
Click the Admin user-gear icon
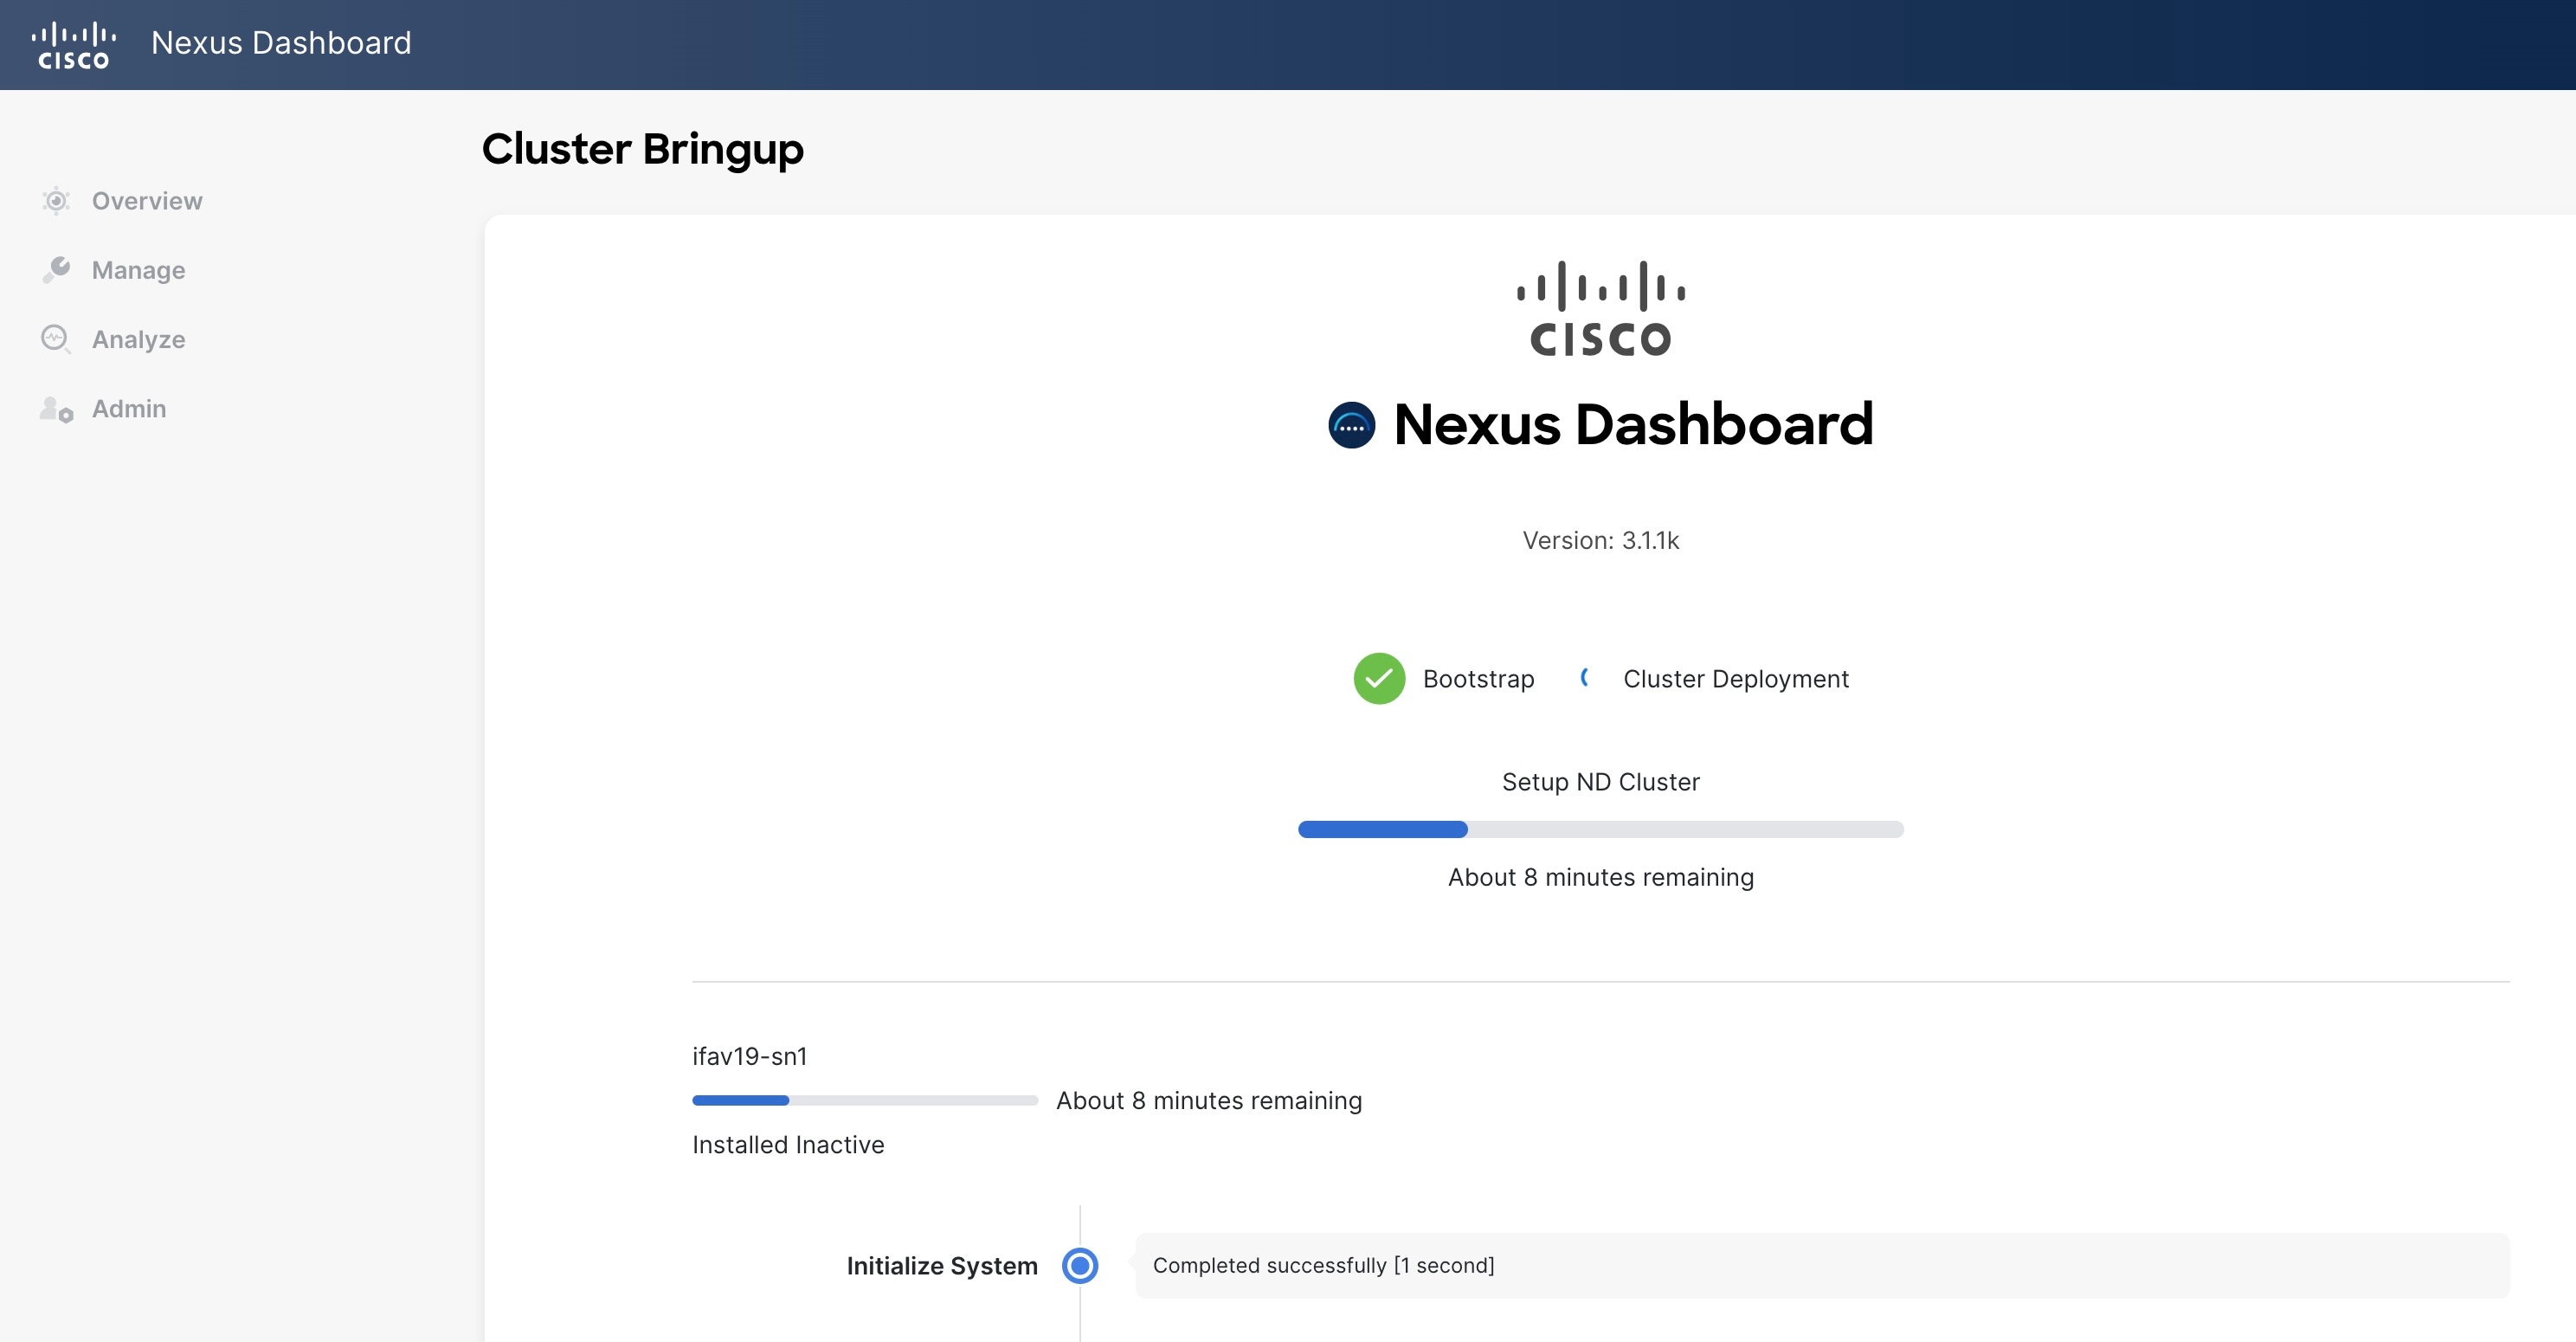pyautogui.click(x=56, y=409)
